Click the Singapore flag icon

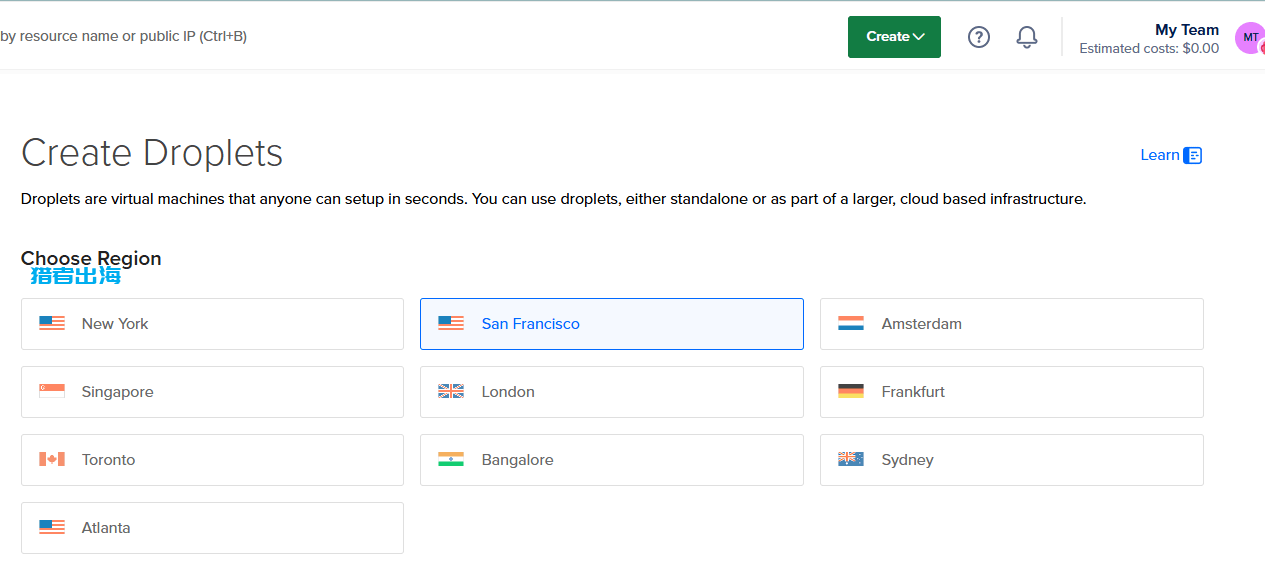[x=52, y=391]
